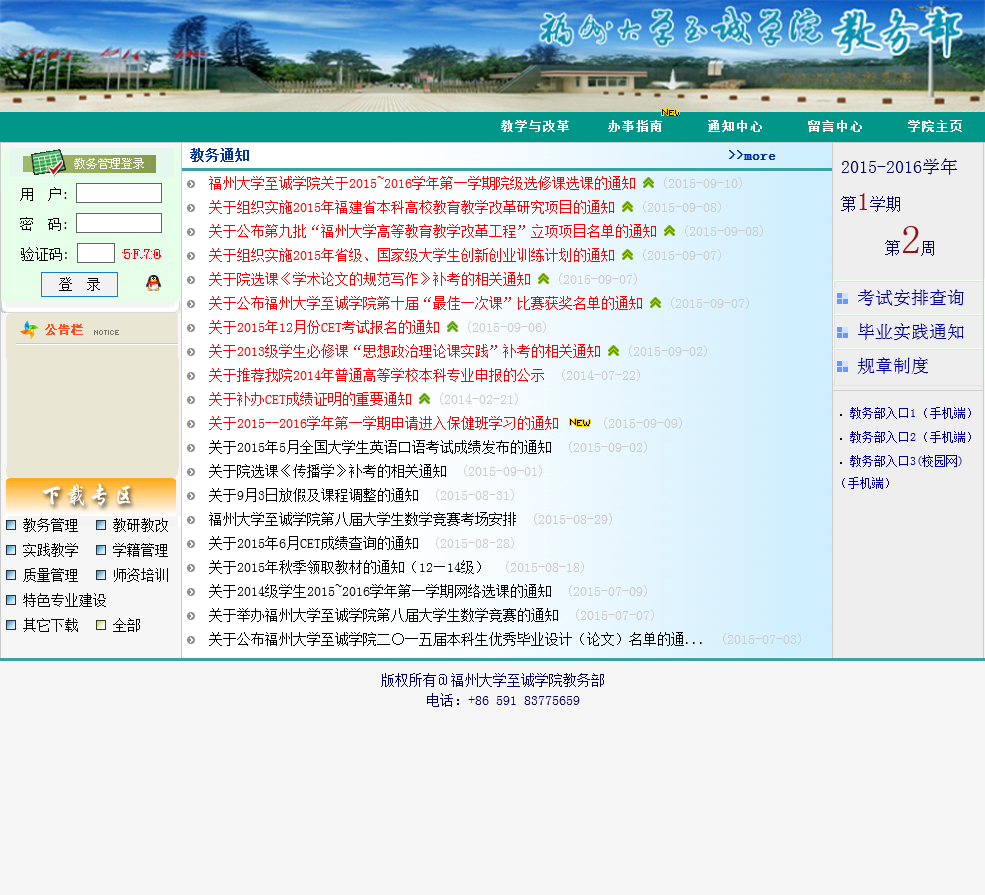Click the QQ penguin icon beside login

pyautogui.click(x=153, y=283)
